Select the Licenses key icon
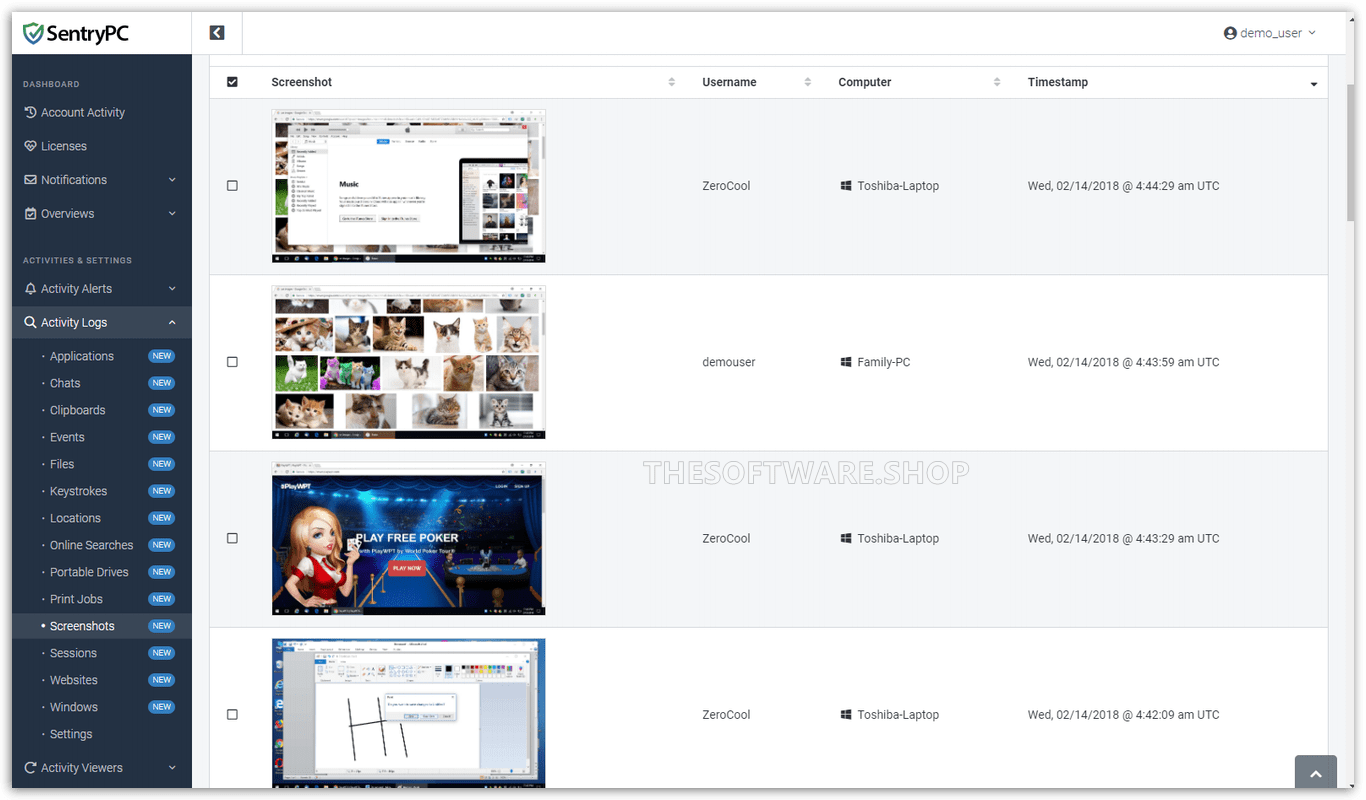 [x=31, y=145]
